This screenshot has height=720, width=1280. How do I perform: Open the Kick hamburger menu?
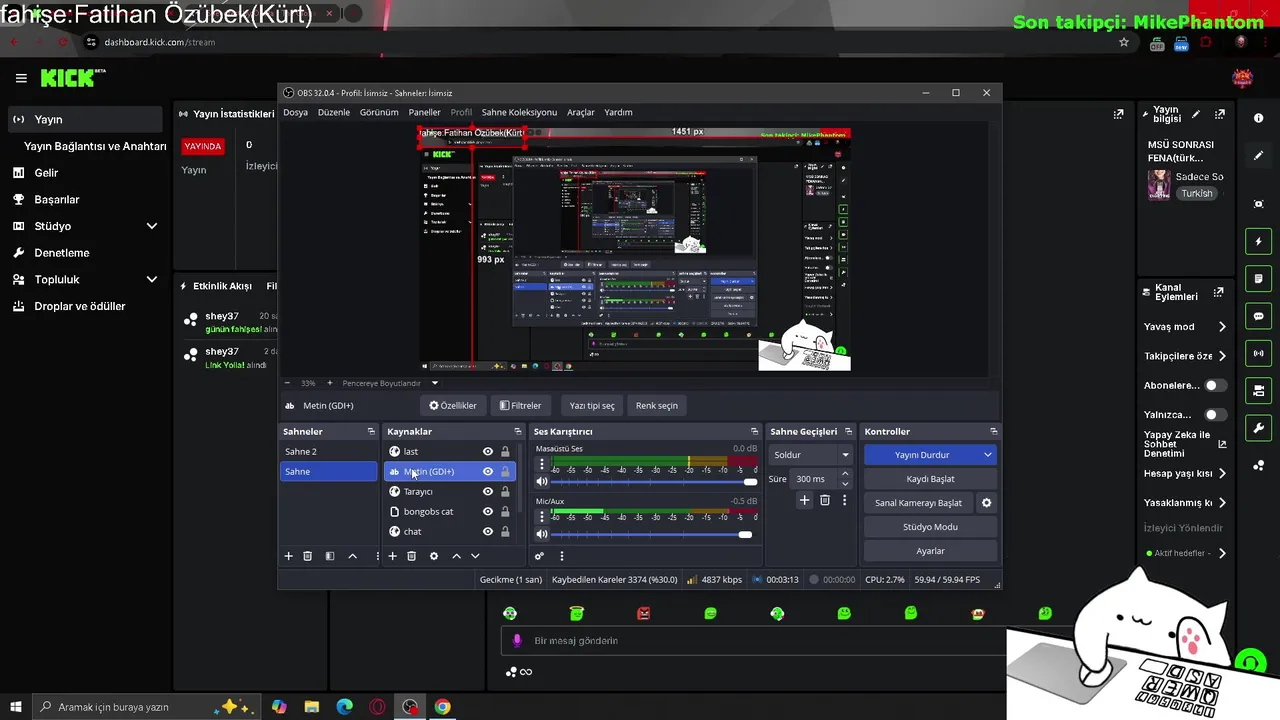tap(21, 78)
